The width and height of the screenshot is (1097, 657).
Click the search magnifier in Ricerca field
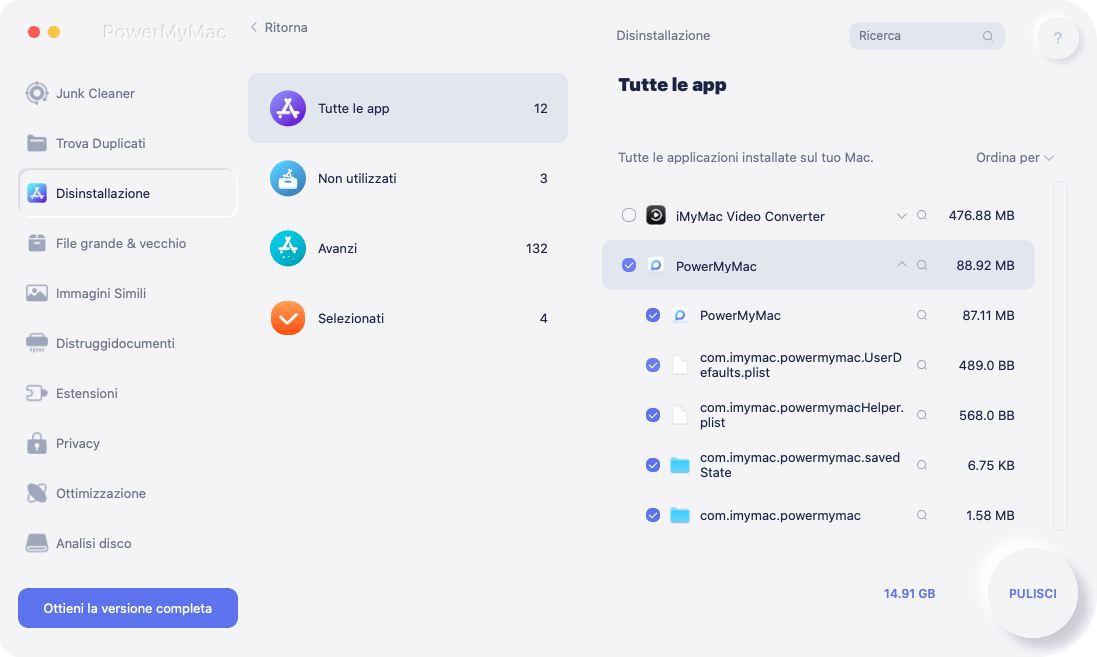(988, 36)
